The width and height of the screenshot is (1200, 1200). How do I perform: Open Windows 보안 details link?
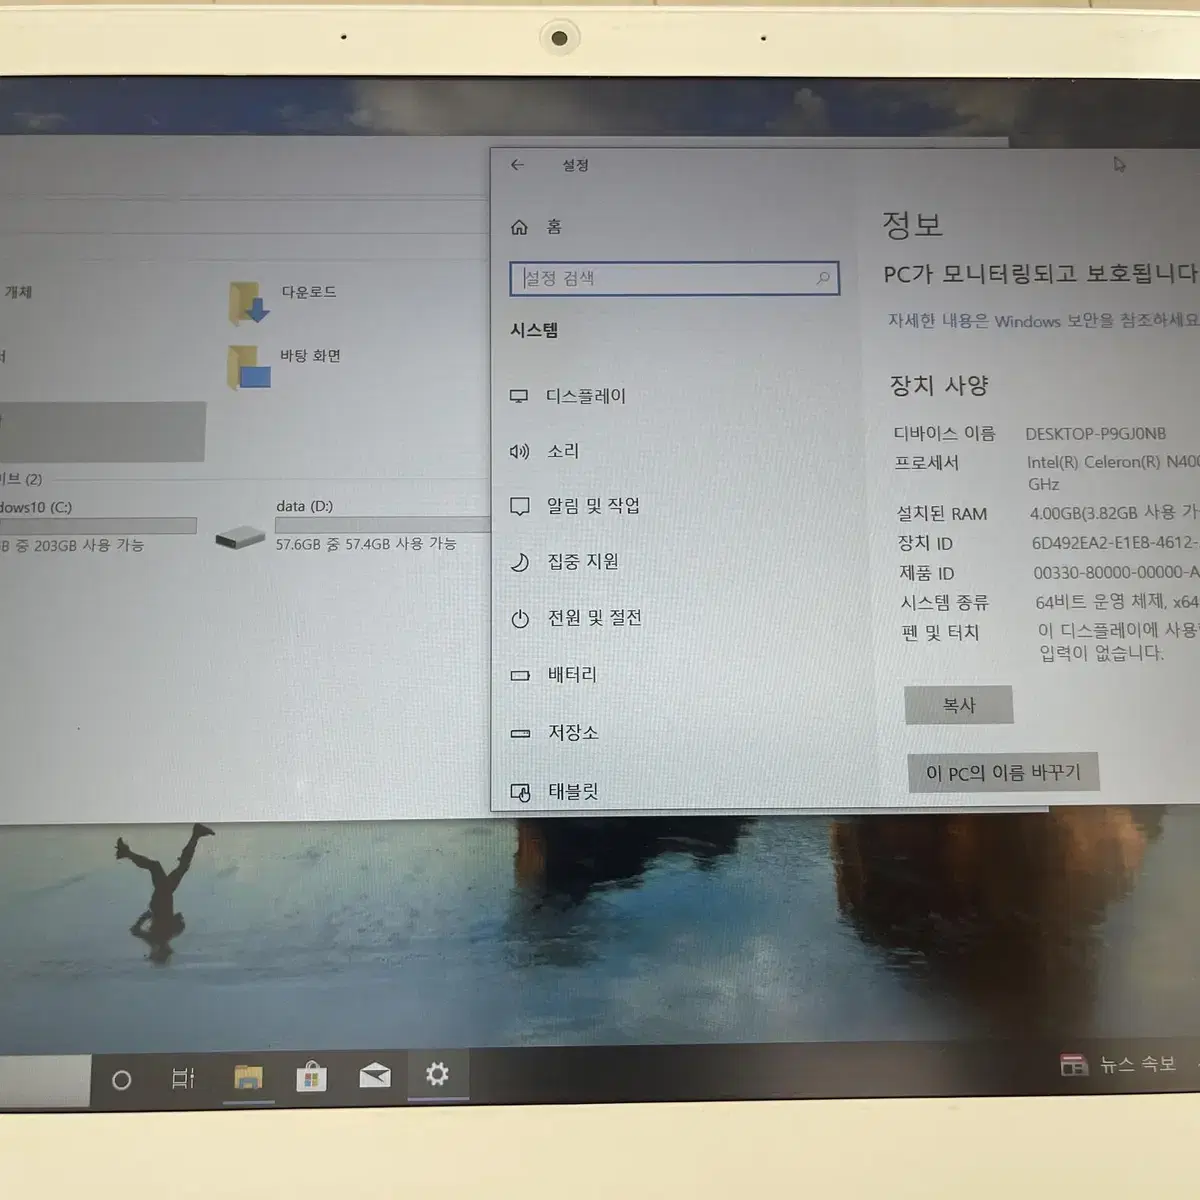click(1042, 321)
